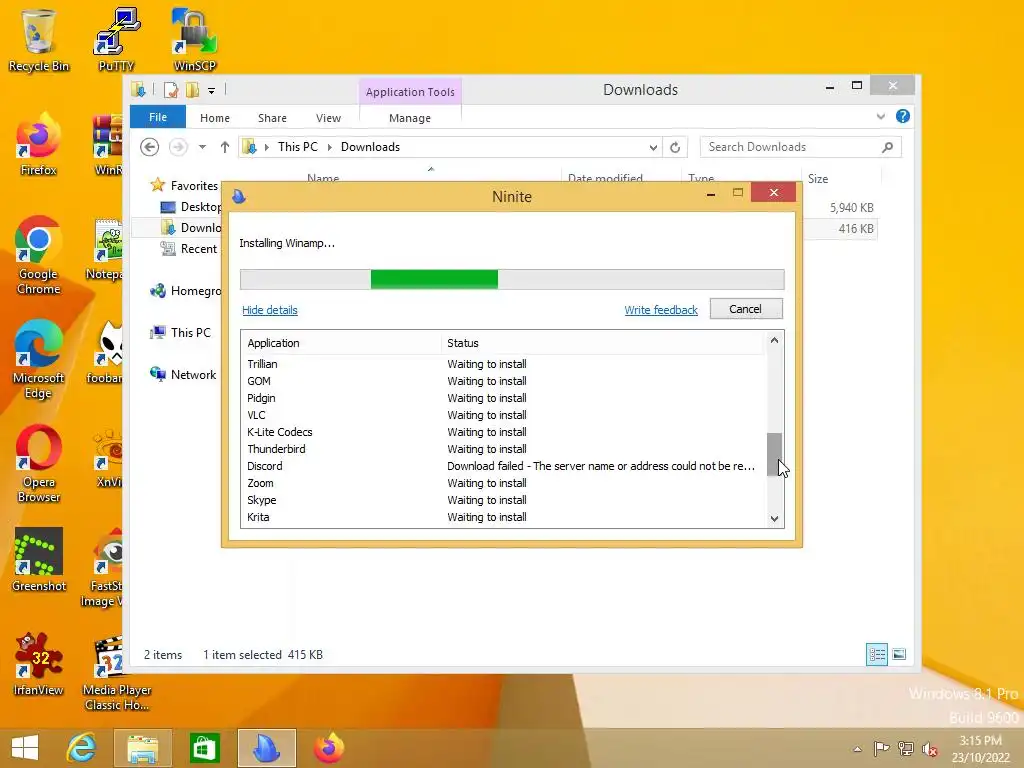Open the network tray icon
Image resolution: width=1024 pixels, height=768 pixels.
tap(905, 748)
